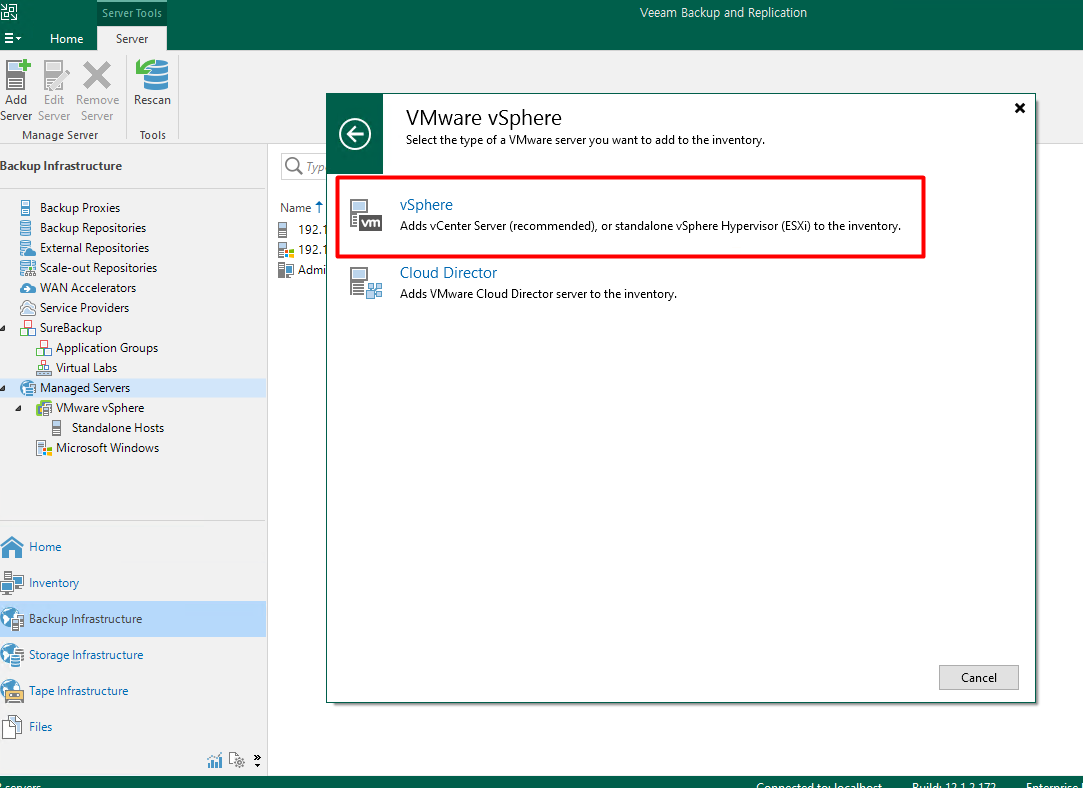This screenshot has height=788, width=1083.
Task: Switch to the Home ribbon tab
Action: tap(66, 39)
